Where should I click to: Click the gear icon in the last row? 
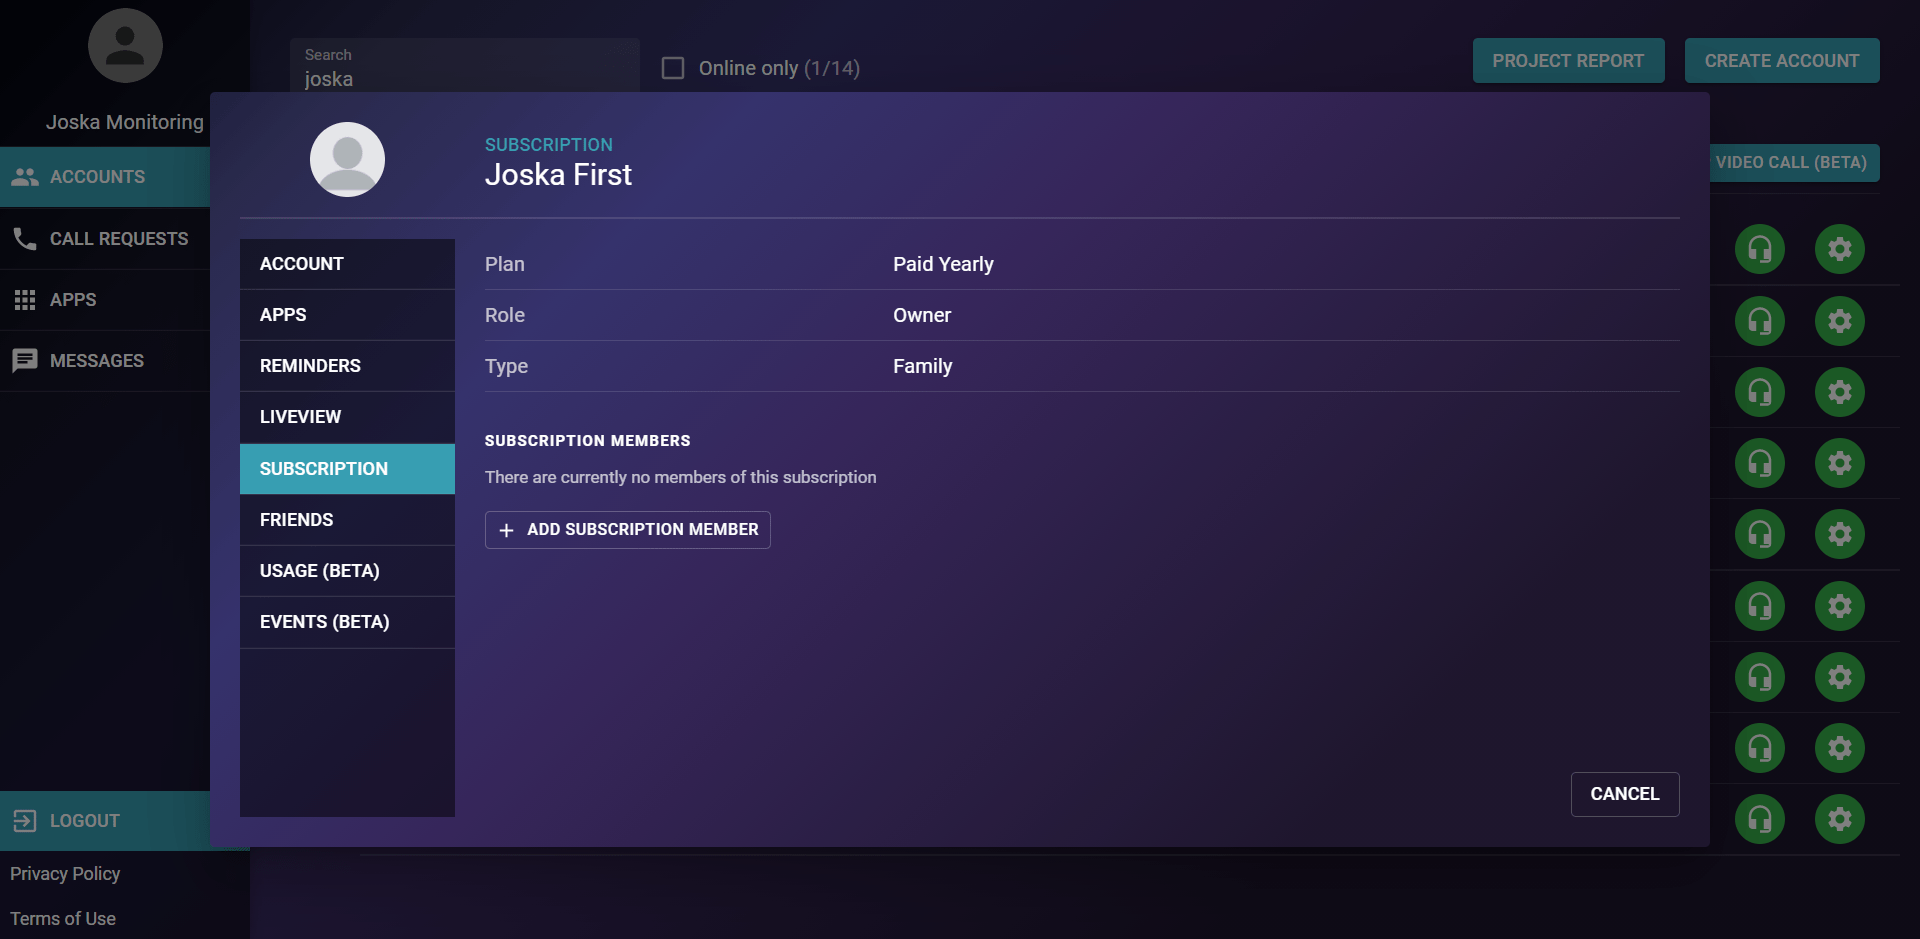[x=1839, y=819]
